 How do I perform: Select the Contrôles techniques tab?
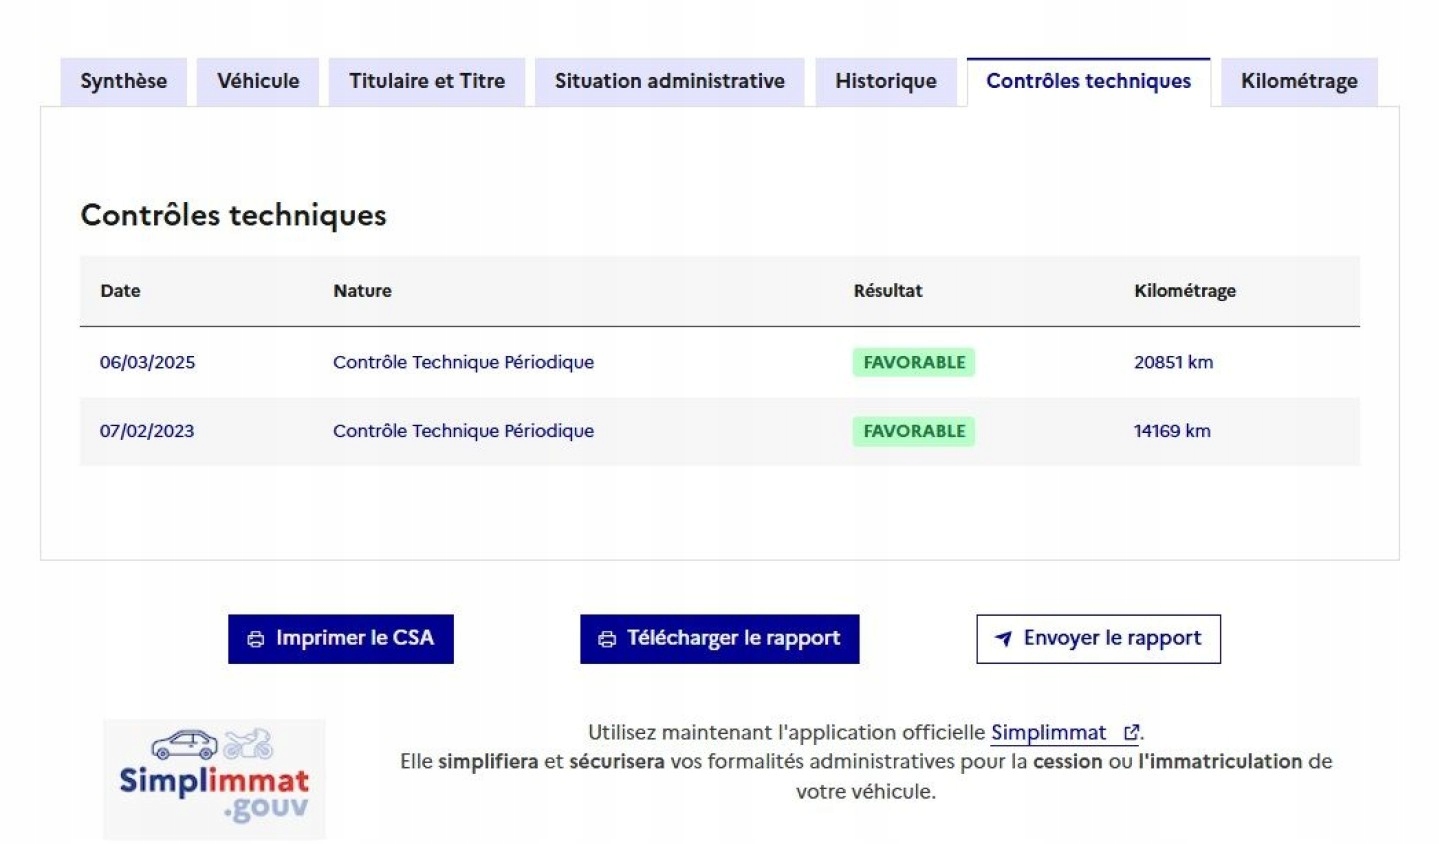[1088, 81]
